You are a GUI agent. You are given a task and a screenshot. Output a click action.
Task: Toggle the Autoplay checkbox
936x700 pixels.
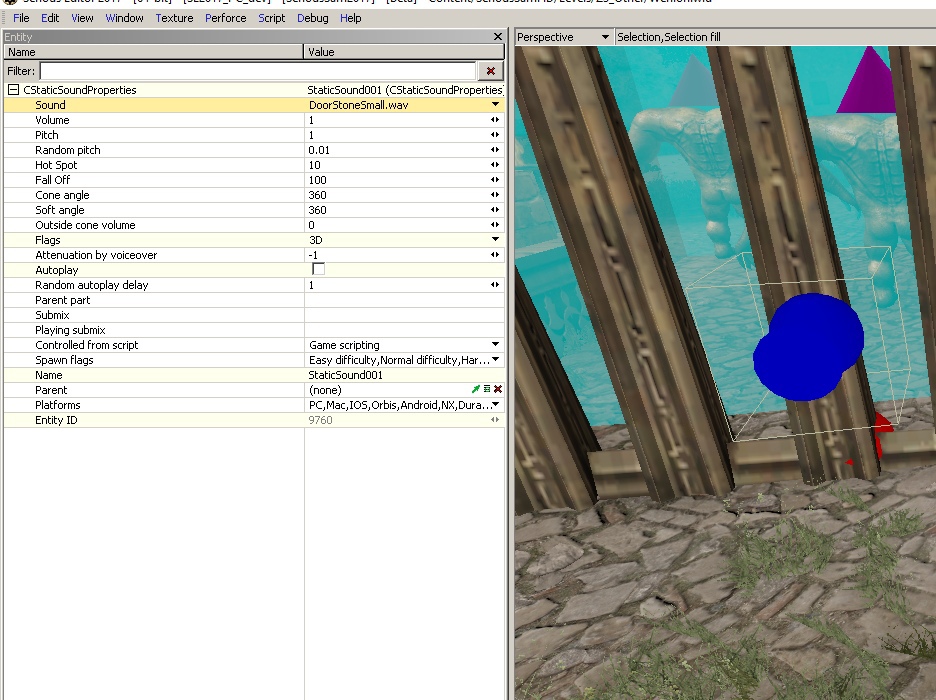click(319, 269)
